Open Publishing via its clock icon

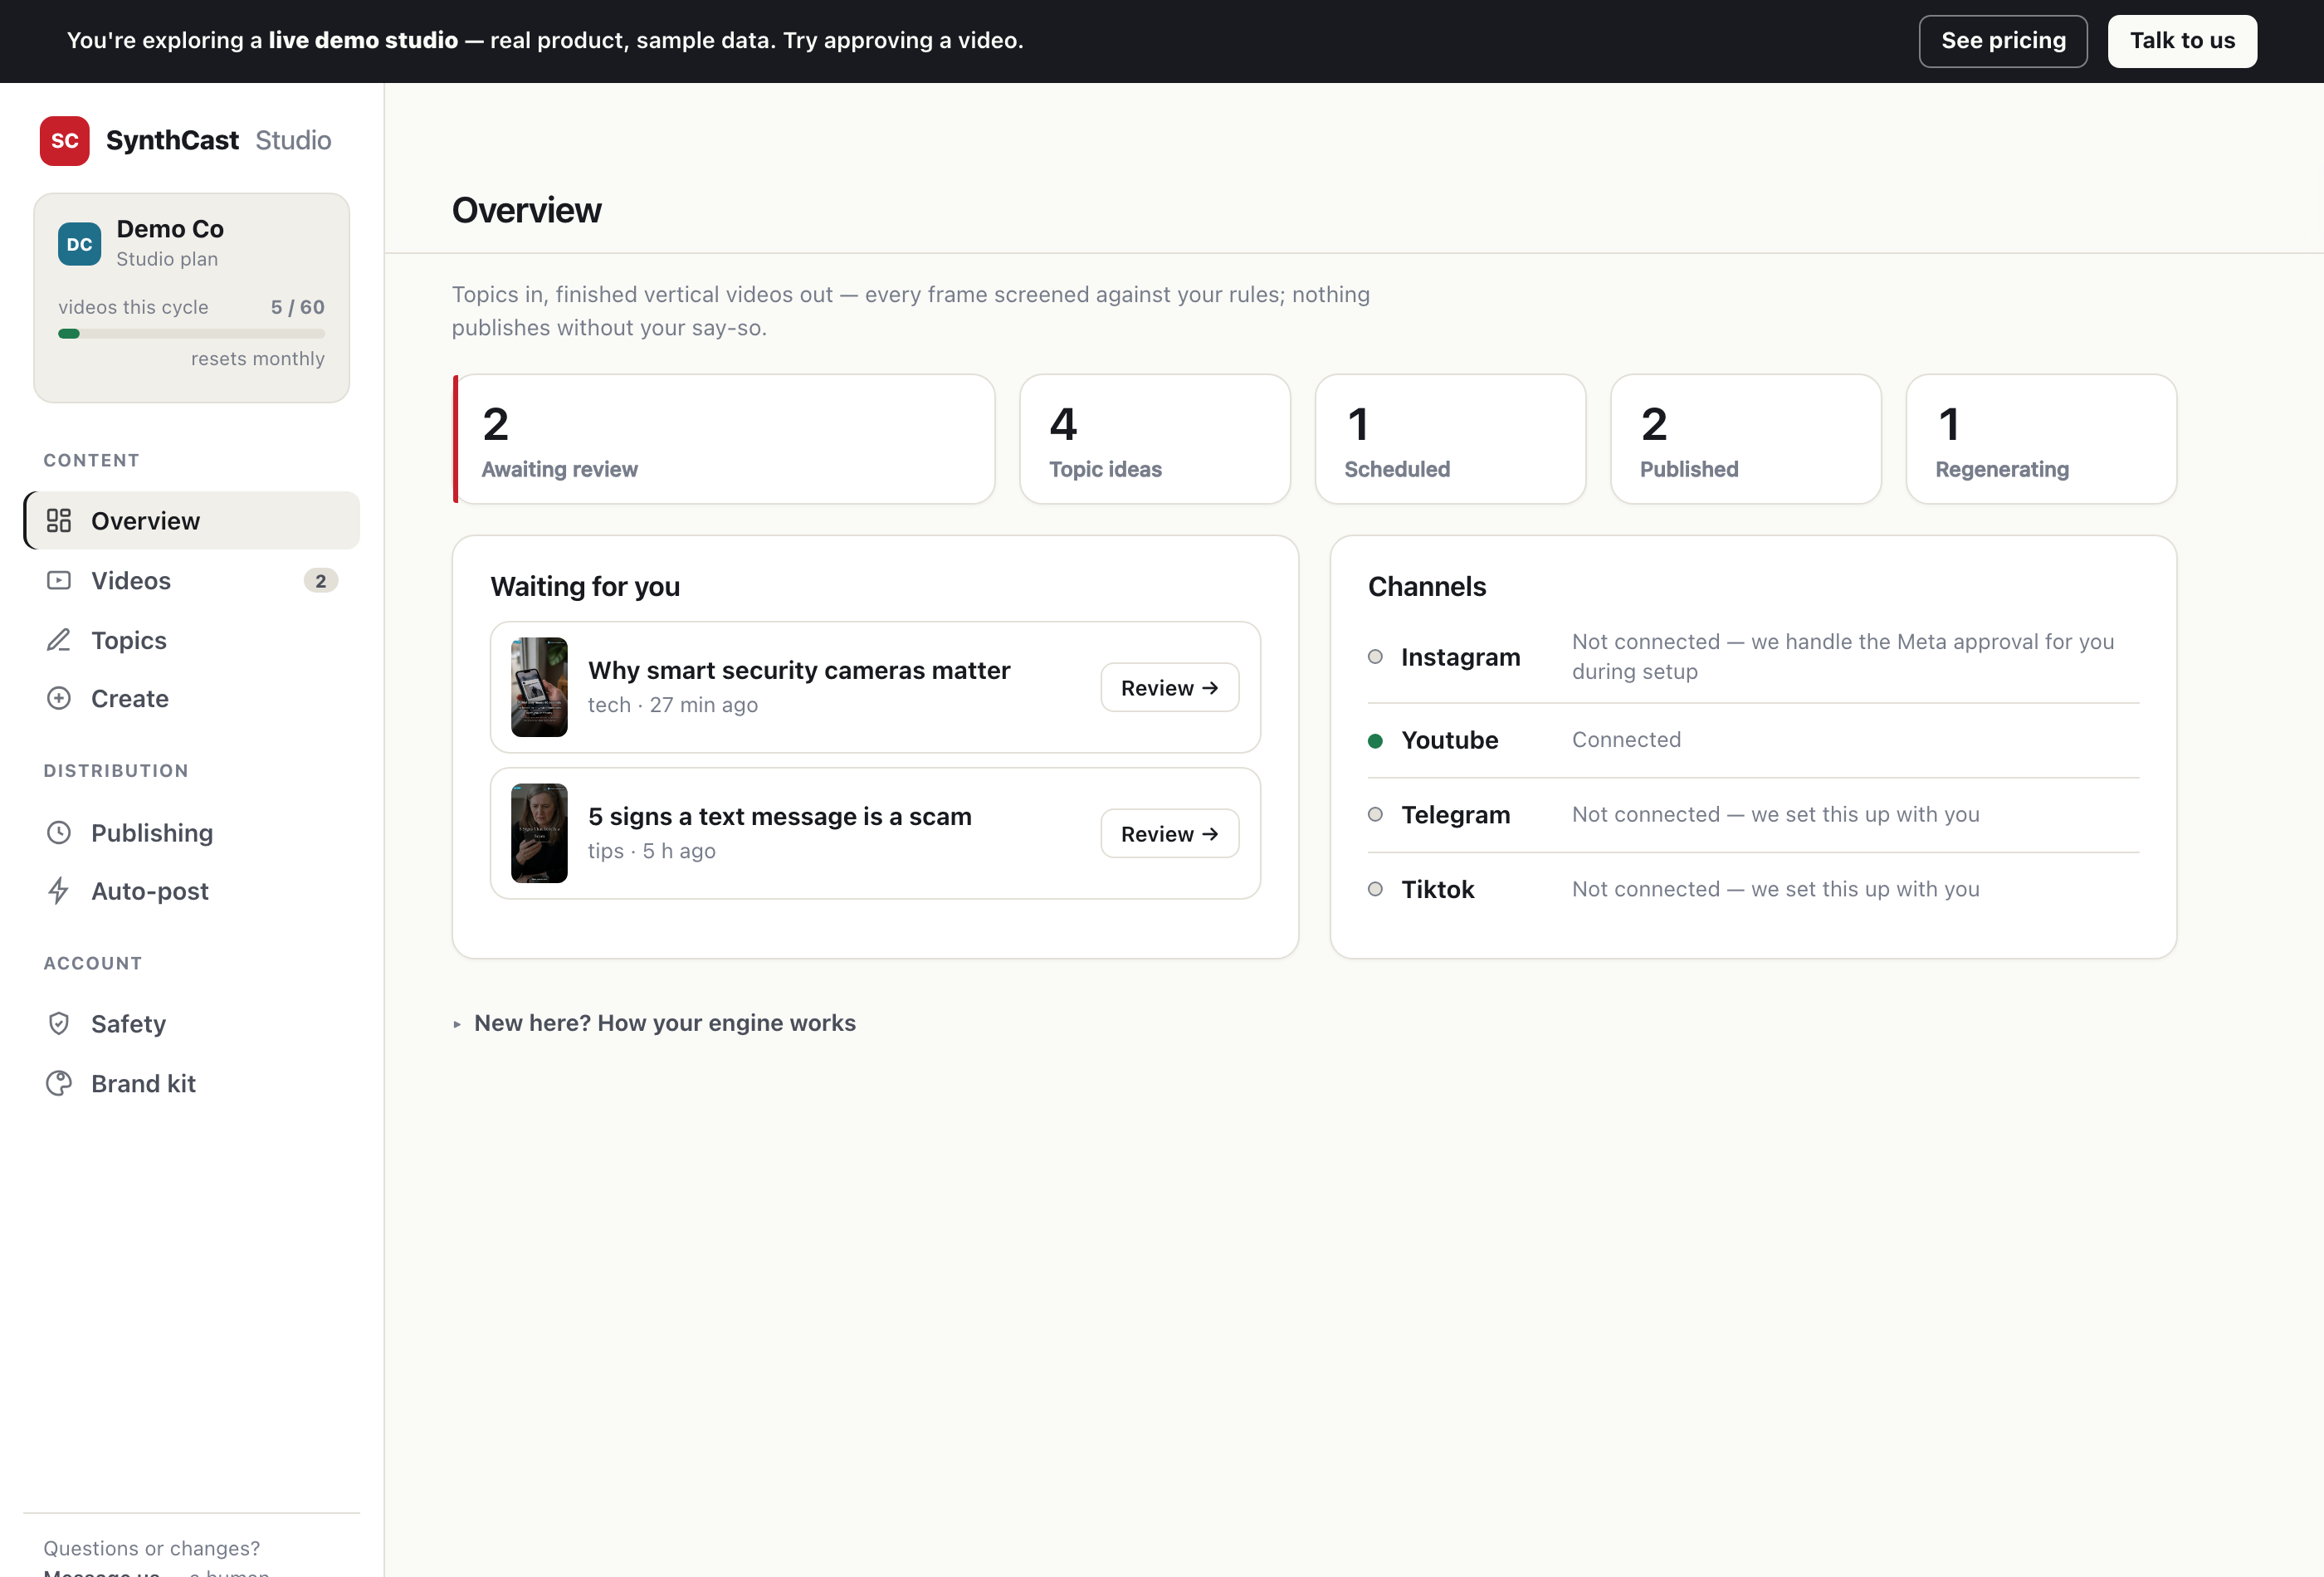pyautogui.click(x=59, y=833)
